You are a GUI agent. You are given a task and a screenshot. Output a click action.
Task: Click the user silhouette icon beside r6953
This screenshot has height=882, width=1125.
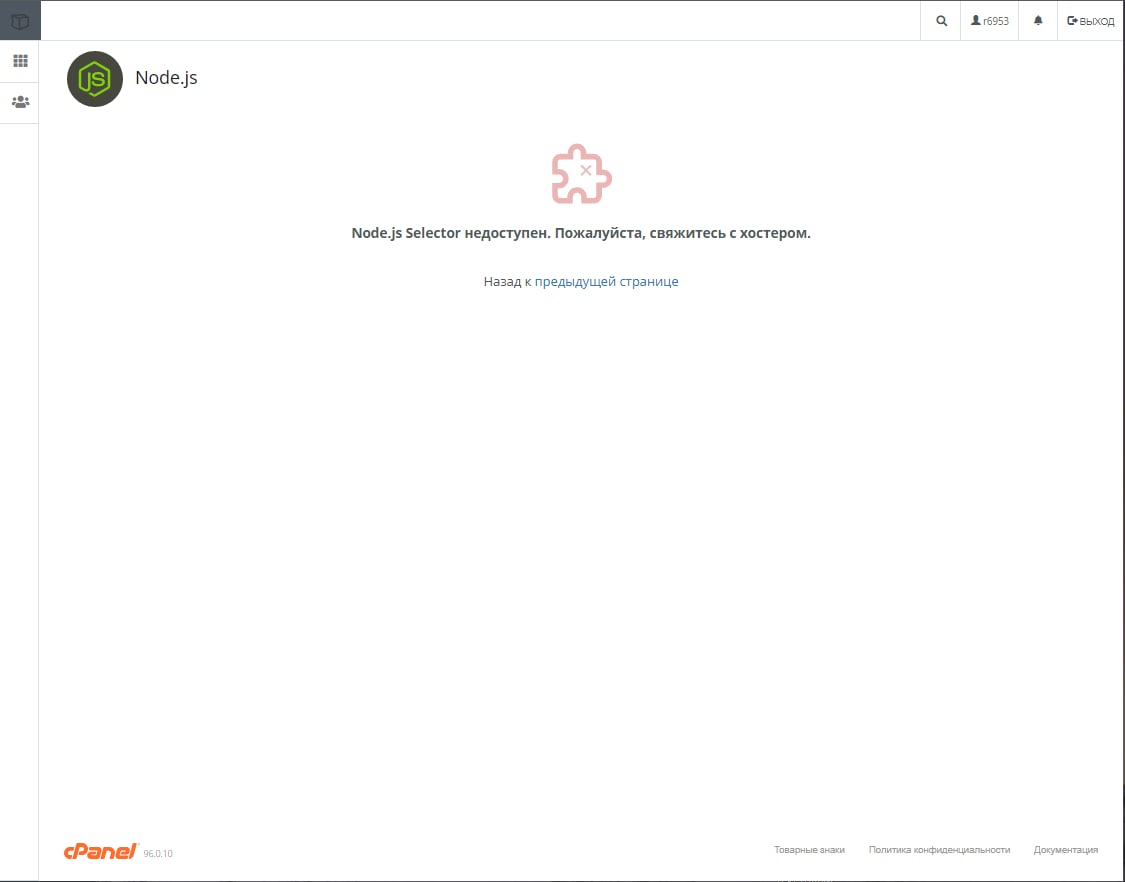976,21
